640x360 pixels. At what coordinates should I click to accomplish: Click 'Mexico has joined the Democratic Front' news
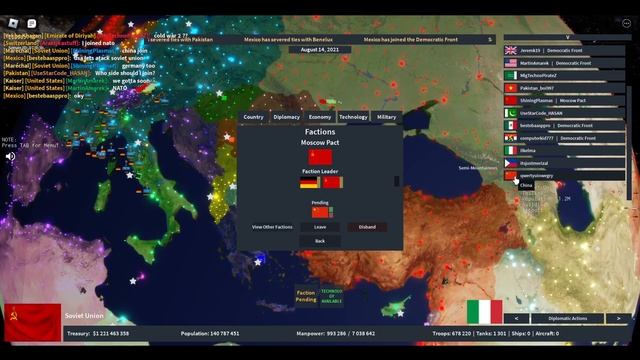(x=411, y=40)
